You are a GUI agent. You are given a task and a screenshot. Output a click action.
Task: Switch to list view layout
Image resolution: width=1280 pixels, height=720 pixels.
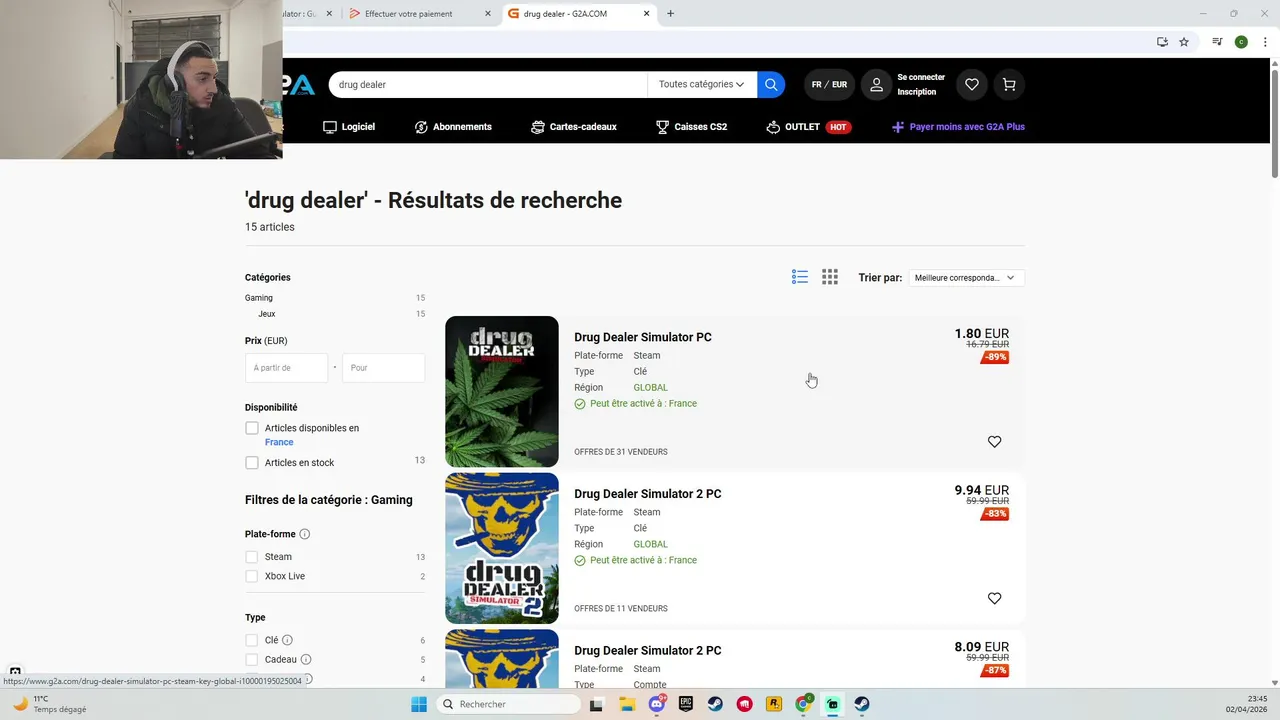tap(800, 277)
